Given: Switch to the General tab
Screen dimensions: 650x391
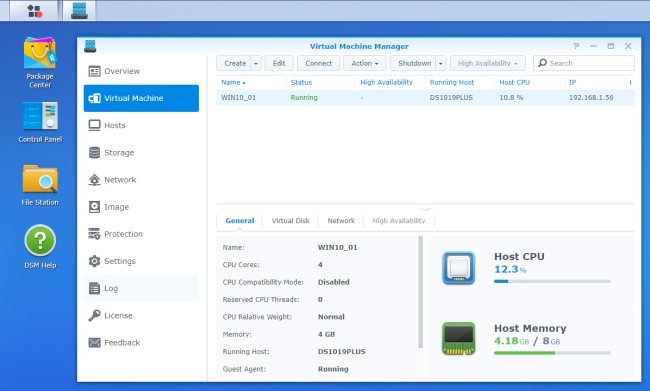Looking at the screenshot, I should click(x=240, y=221).
